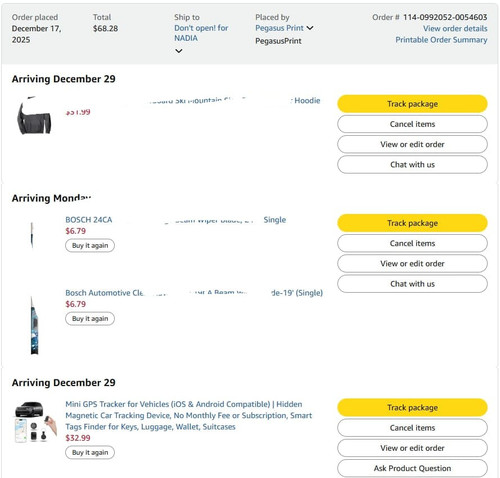Click the hoodie product thumbnail
This screenshot has height=478, width=500.
(34, 115)
